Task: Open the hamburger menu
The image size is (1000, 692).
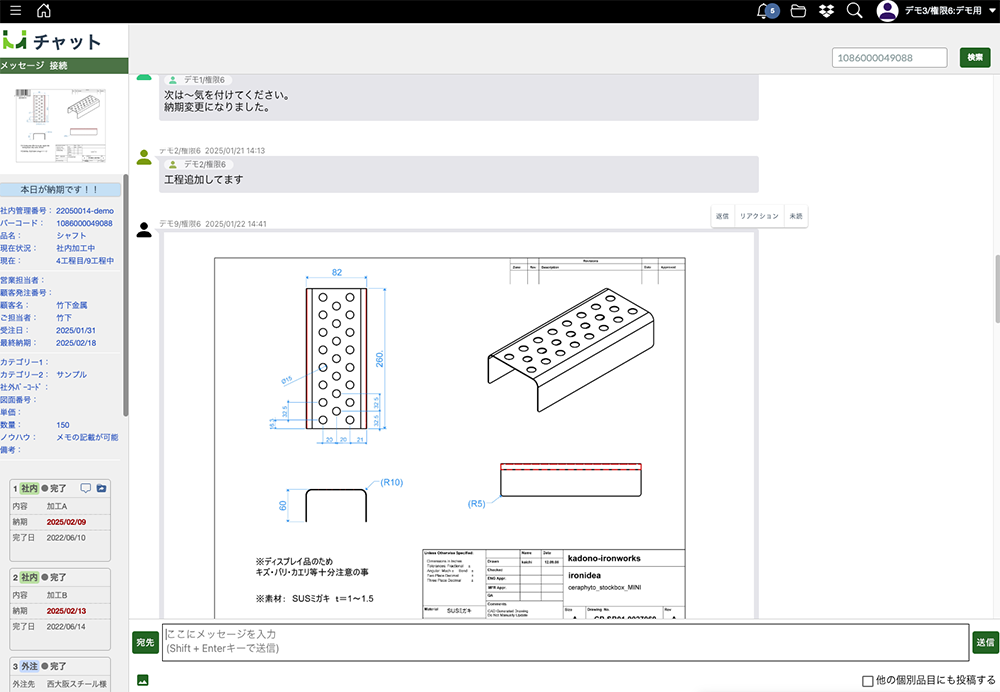Action: pos(15,10)
